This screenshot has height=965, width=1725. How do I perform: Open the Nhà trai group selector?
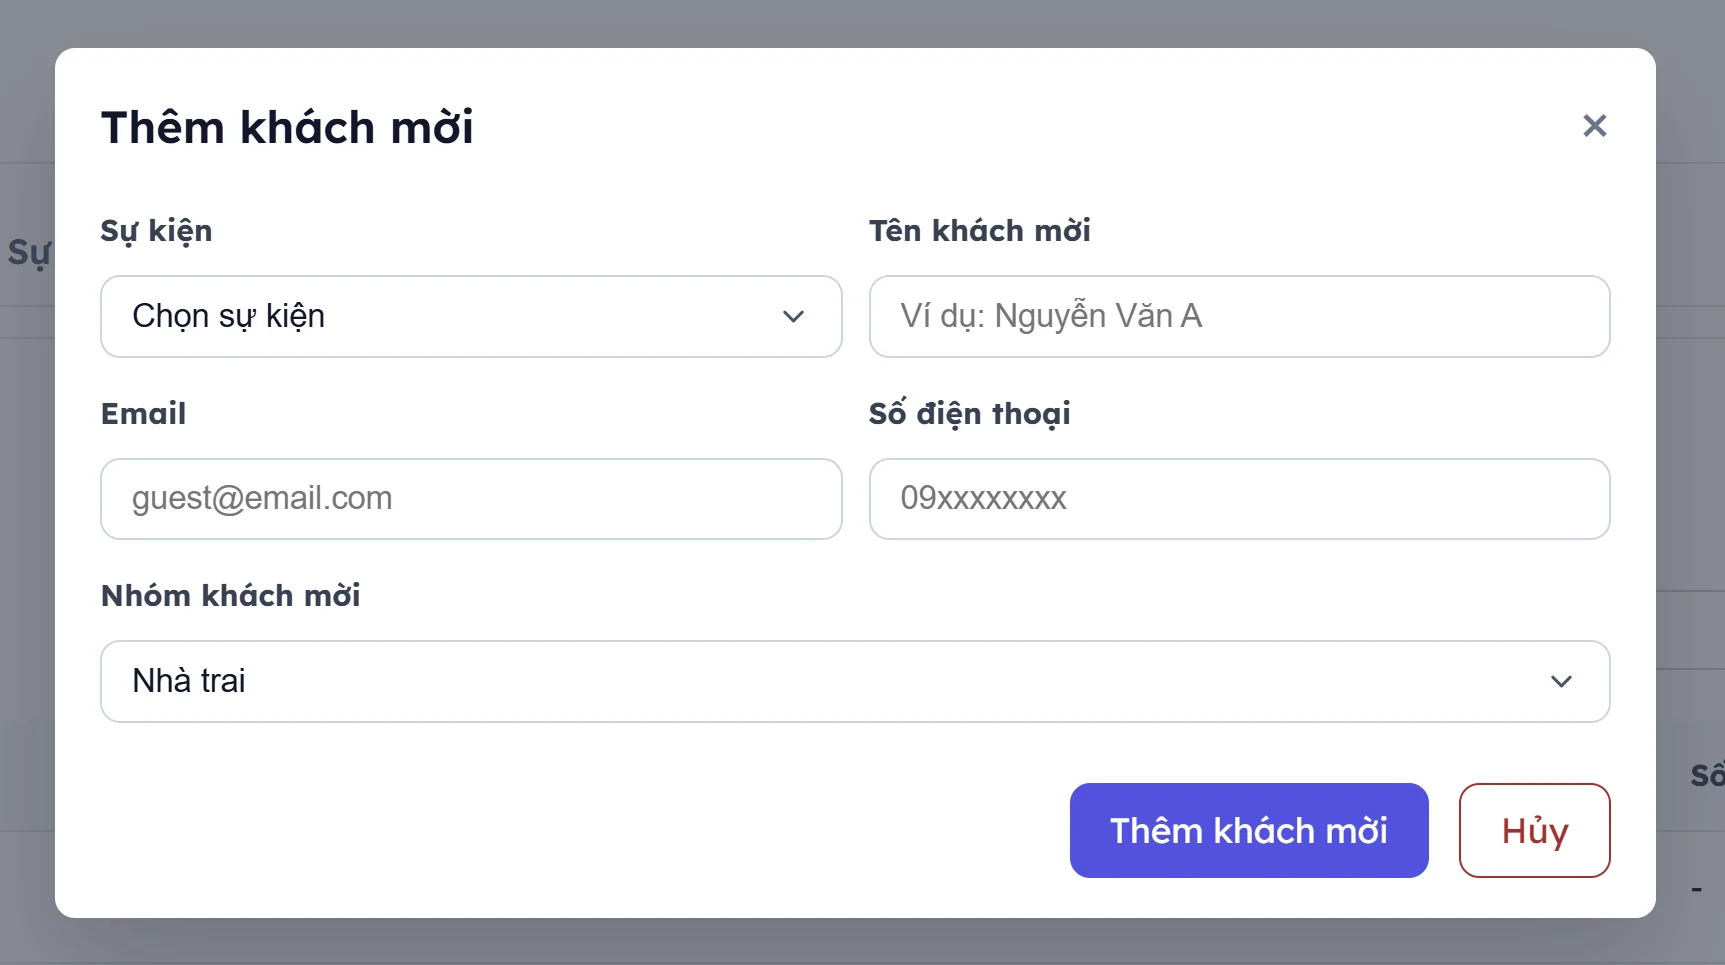tap(800, 681)
